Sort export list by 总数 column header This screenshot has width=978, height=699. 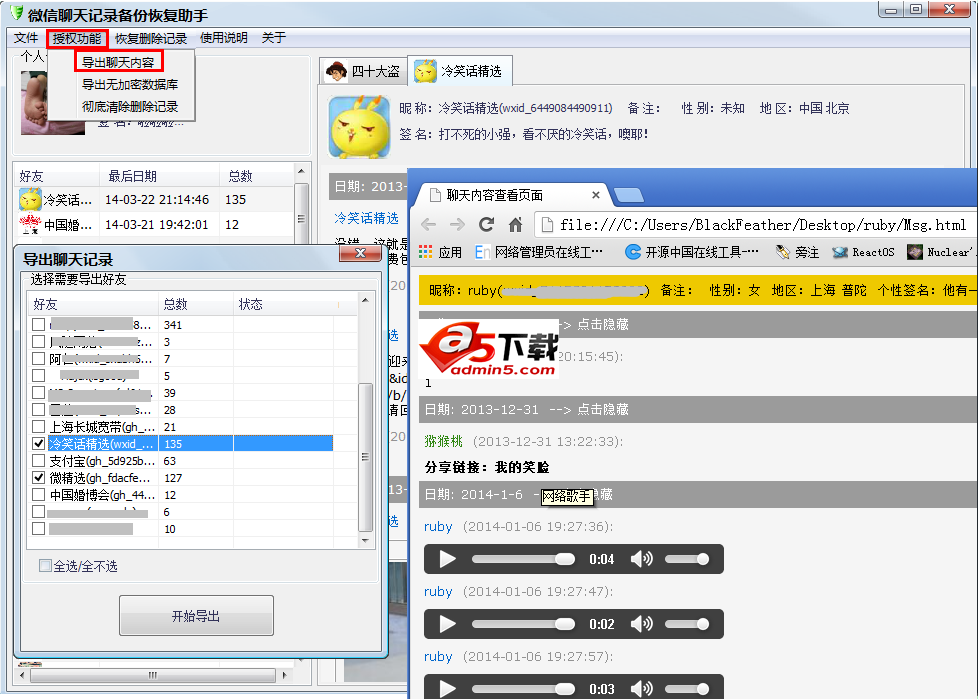click(x=176, y=304)
